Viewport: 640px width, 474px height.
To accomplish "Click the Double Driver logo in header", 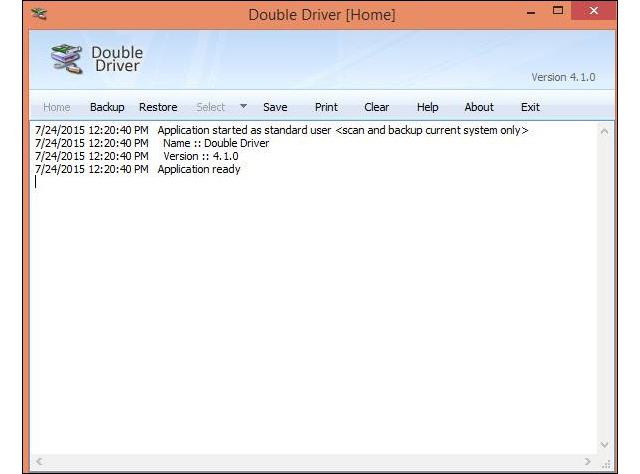I will [97, 59].
